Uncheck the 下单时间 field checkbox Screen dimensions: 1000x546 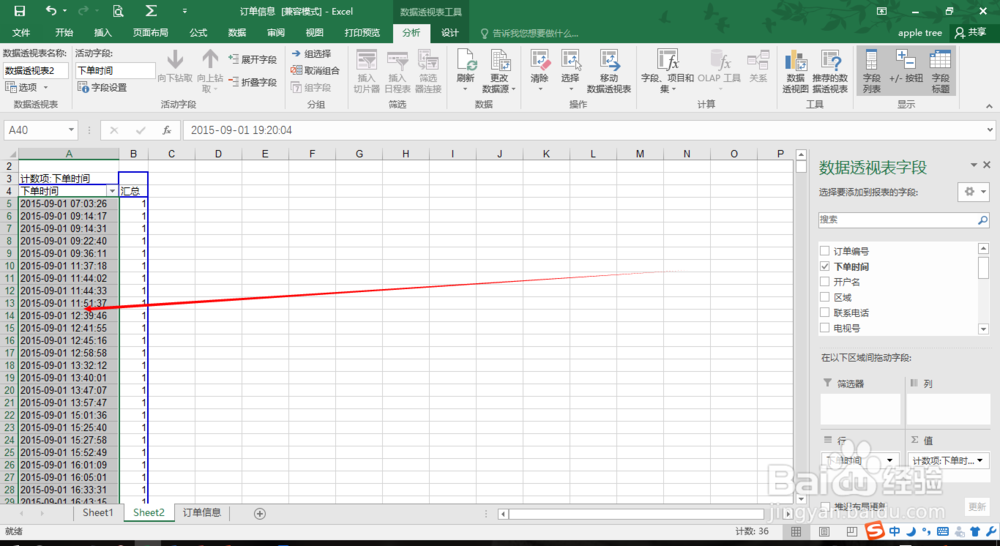[x=825, y=266]
